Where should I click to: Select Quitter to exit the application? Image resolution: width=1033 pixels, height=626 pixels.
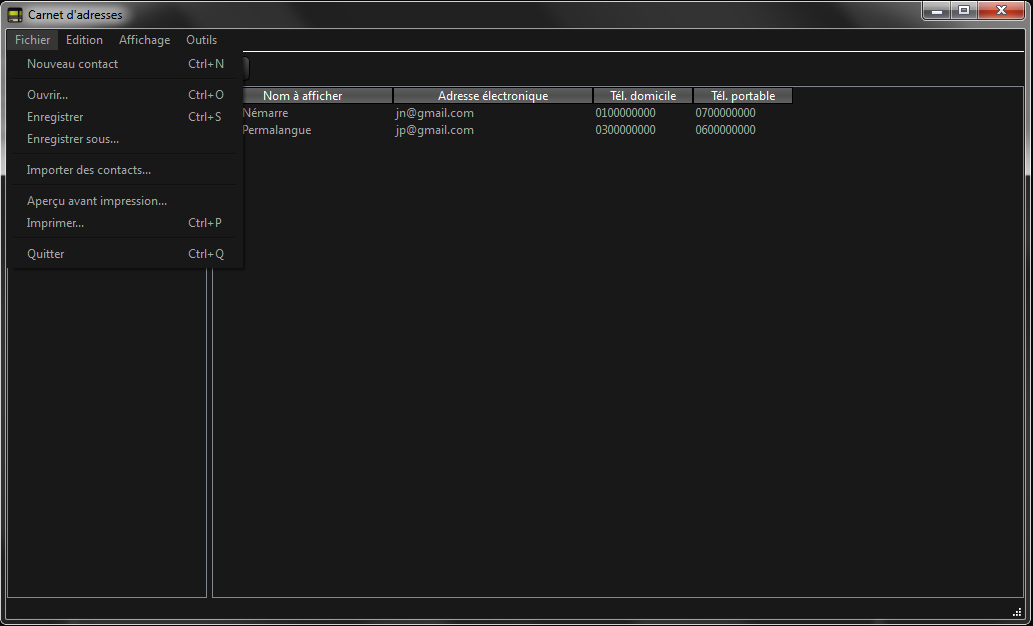click(x=46, y=254)
